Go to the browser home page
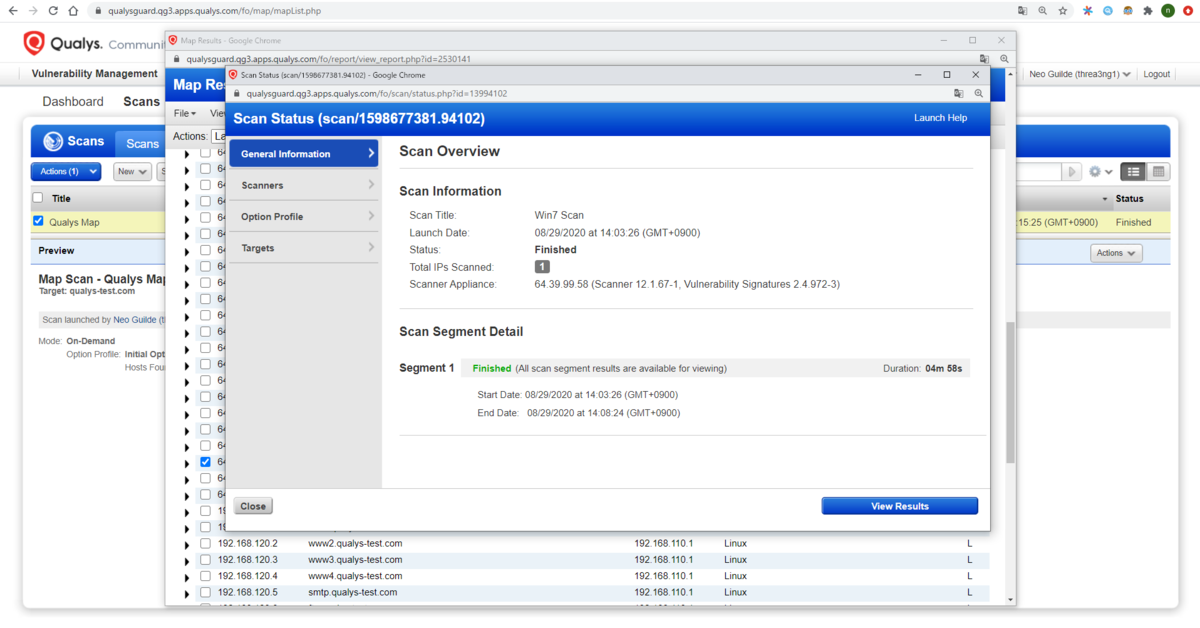Image resolution: width=1200 pixels, height=628 pixels. click(x=73, y=11)
